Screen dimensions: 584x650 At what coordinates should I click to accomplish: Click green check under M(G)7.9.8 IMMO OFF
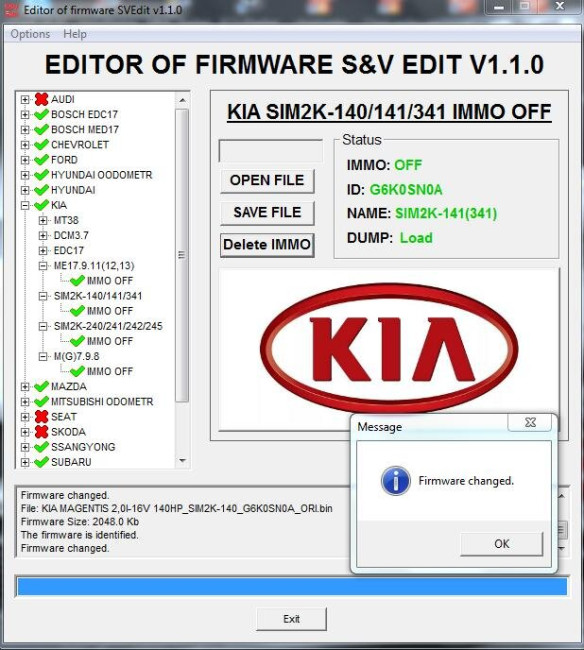tap(78, 371)
